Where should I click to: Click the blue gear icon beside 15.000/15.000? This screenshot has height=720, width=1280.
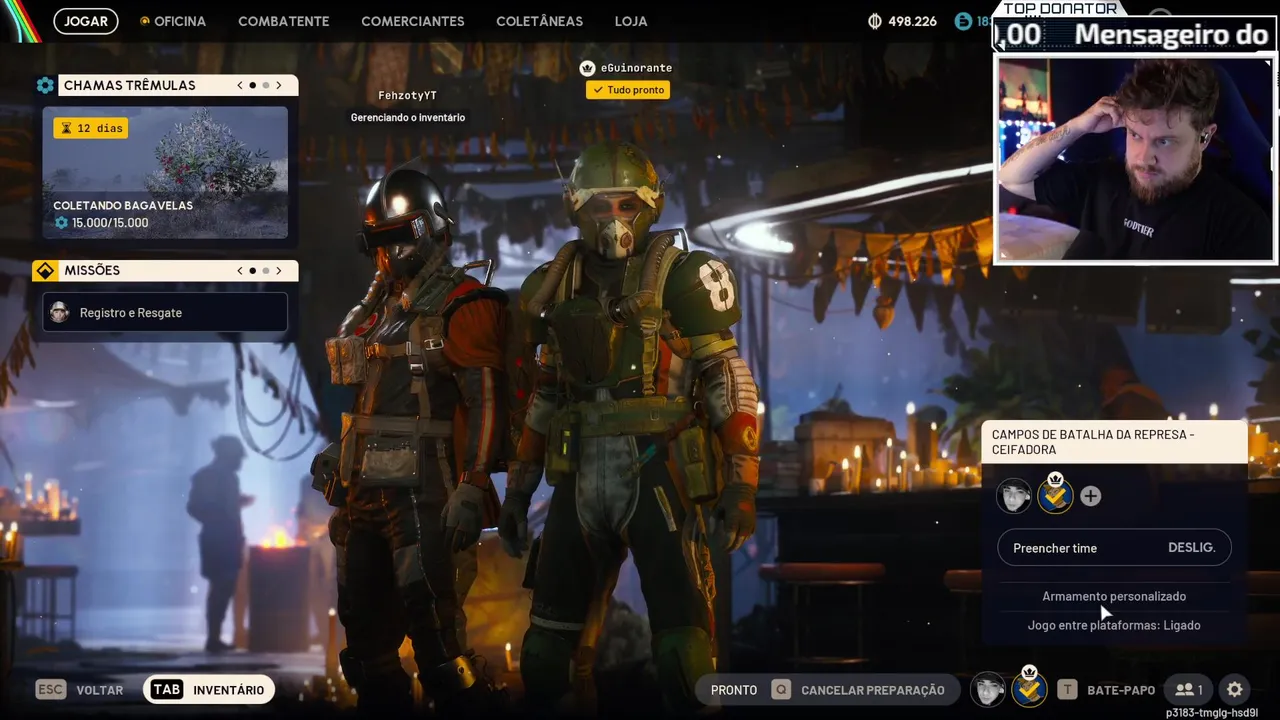[61, 223]
